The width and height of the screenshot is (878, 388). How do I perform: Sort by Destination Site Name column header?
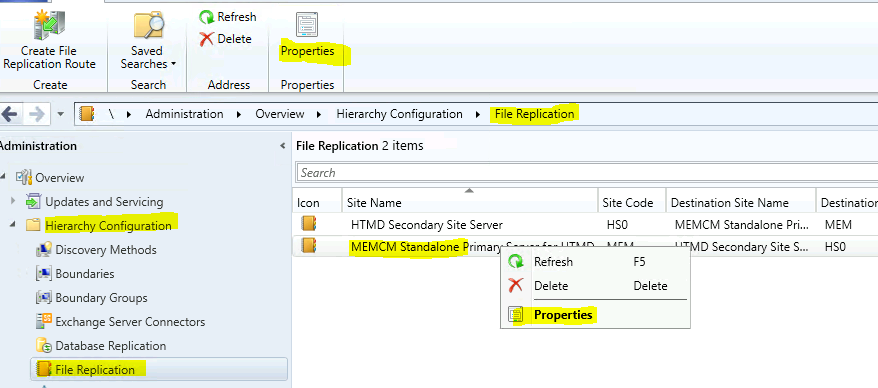[x=740, y=202]
